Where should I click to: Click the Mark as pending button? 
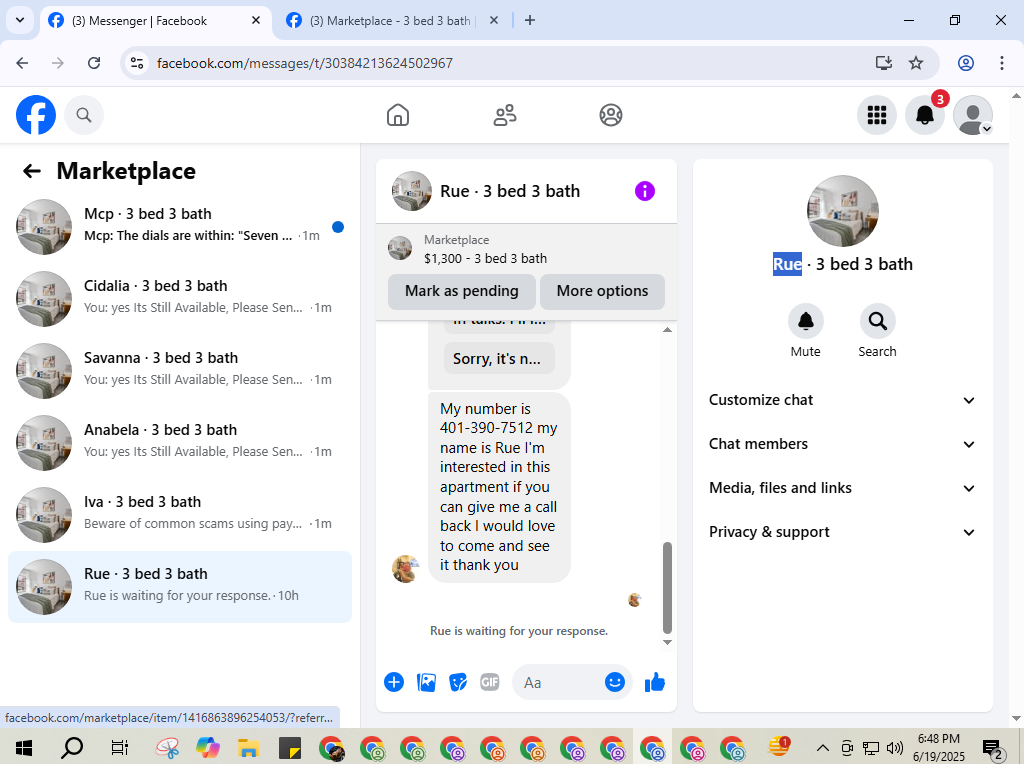pos(462,291)
